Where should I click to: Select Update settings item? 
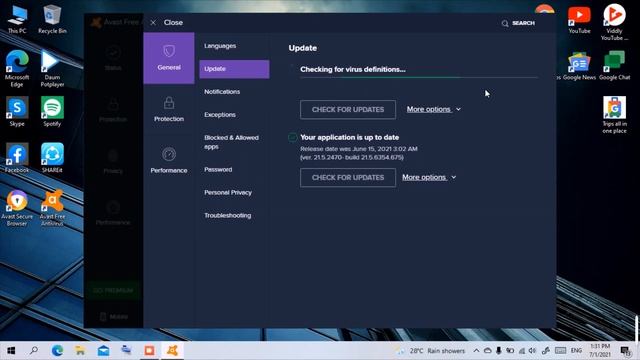pyautogui.click(x=234, y=69)
